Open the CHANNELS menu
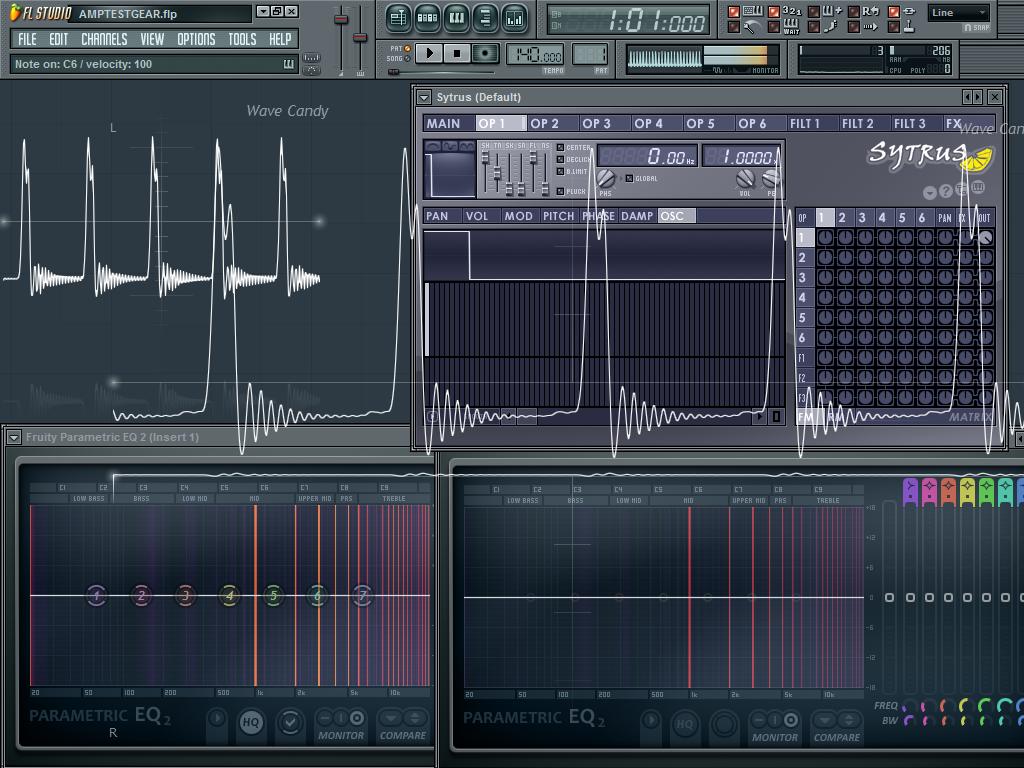 [104, 39]
